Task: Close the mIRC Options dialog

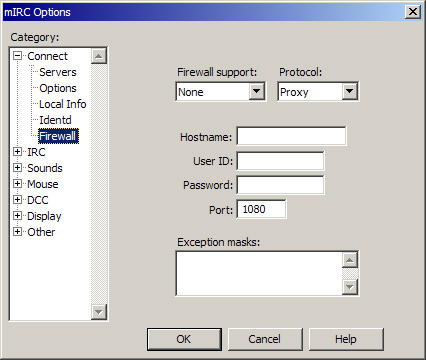Action: (x=413, y=12)
